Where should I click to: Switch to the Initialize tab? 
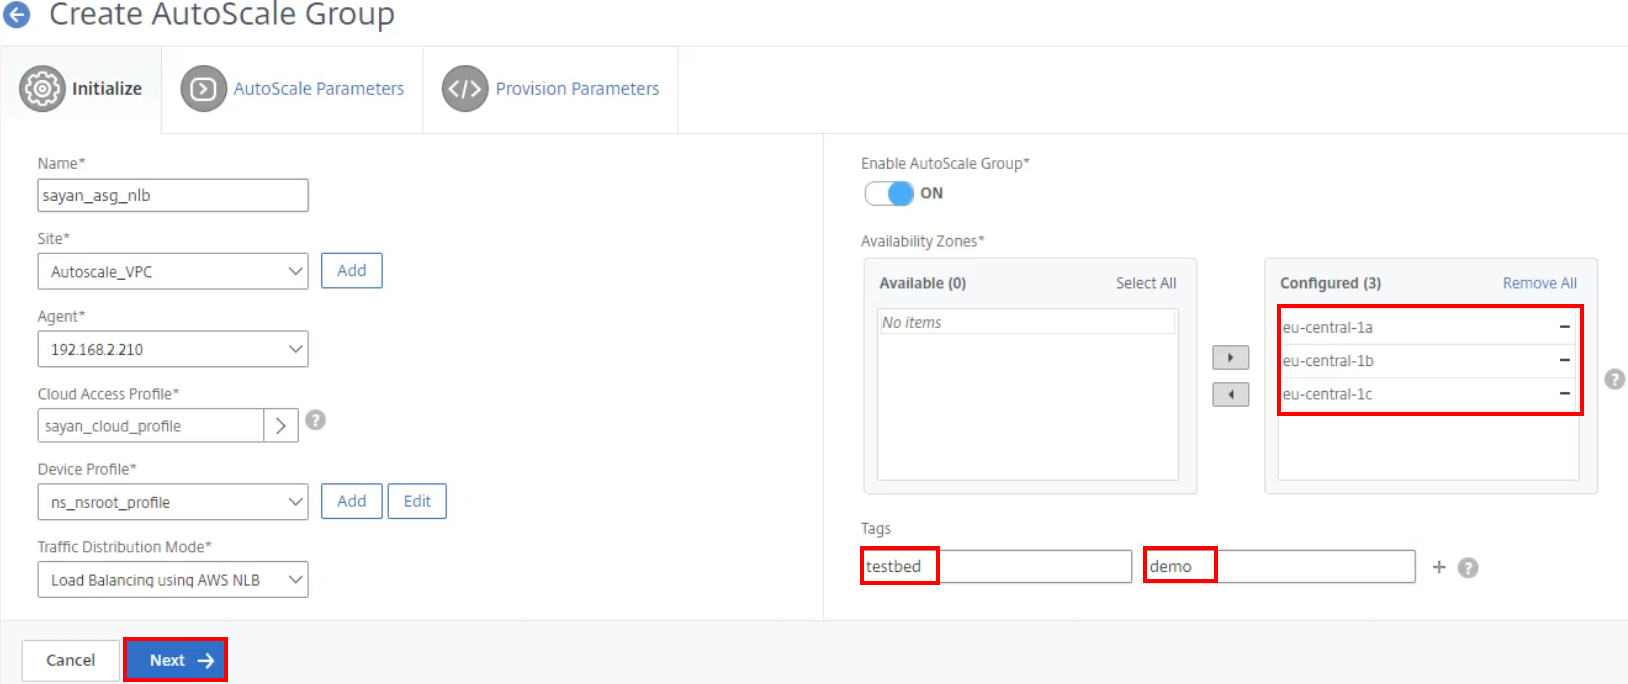coord(81,89)
